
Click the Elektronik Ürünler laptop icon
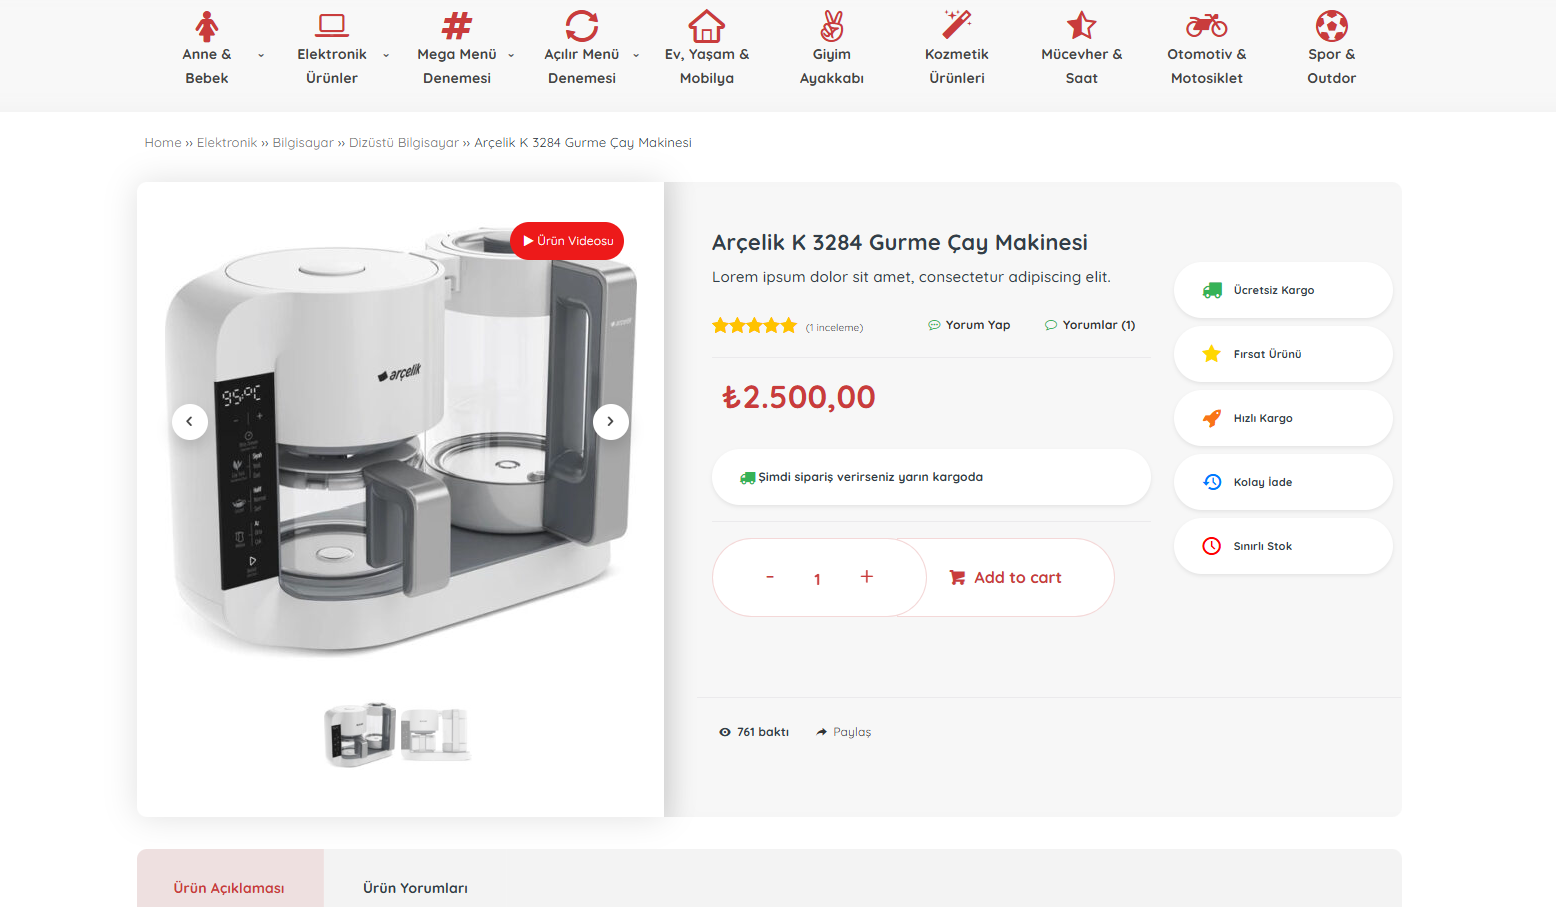pos(331,26)
